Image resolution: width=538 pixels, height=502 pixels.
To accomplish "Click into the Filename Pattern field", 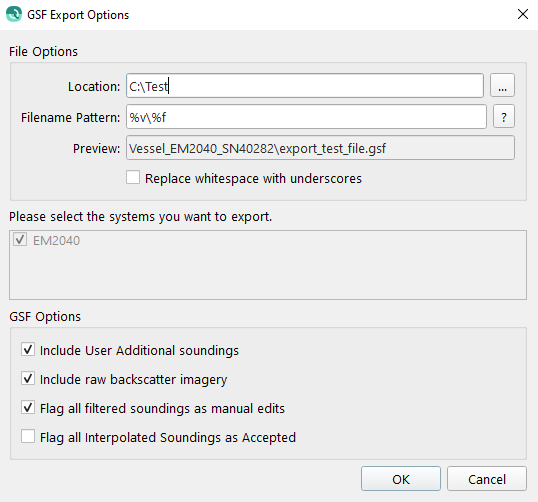I will point(306,117).
